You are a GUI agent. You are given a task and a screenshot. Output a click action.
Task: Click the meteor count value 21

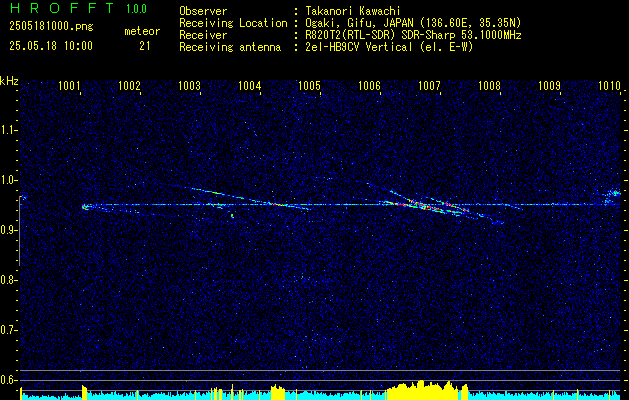[x=145, y=46]
